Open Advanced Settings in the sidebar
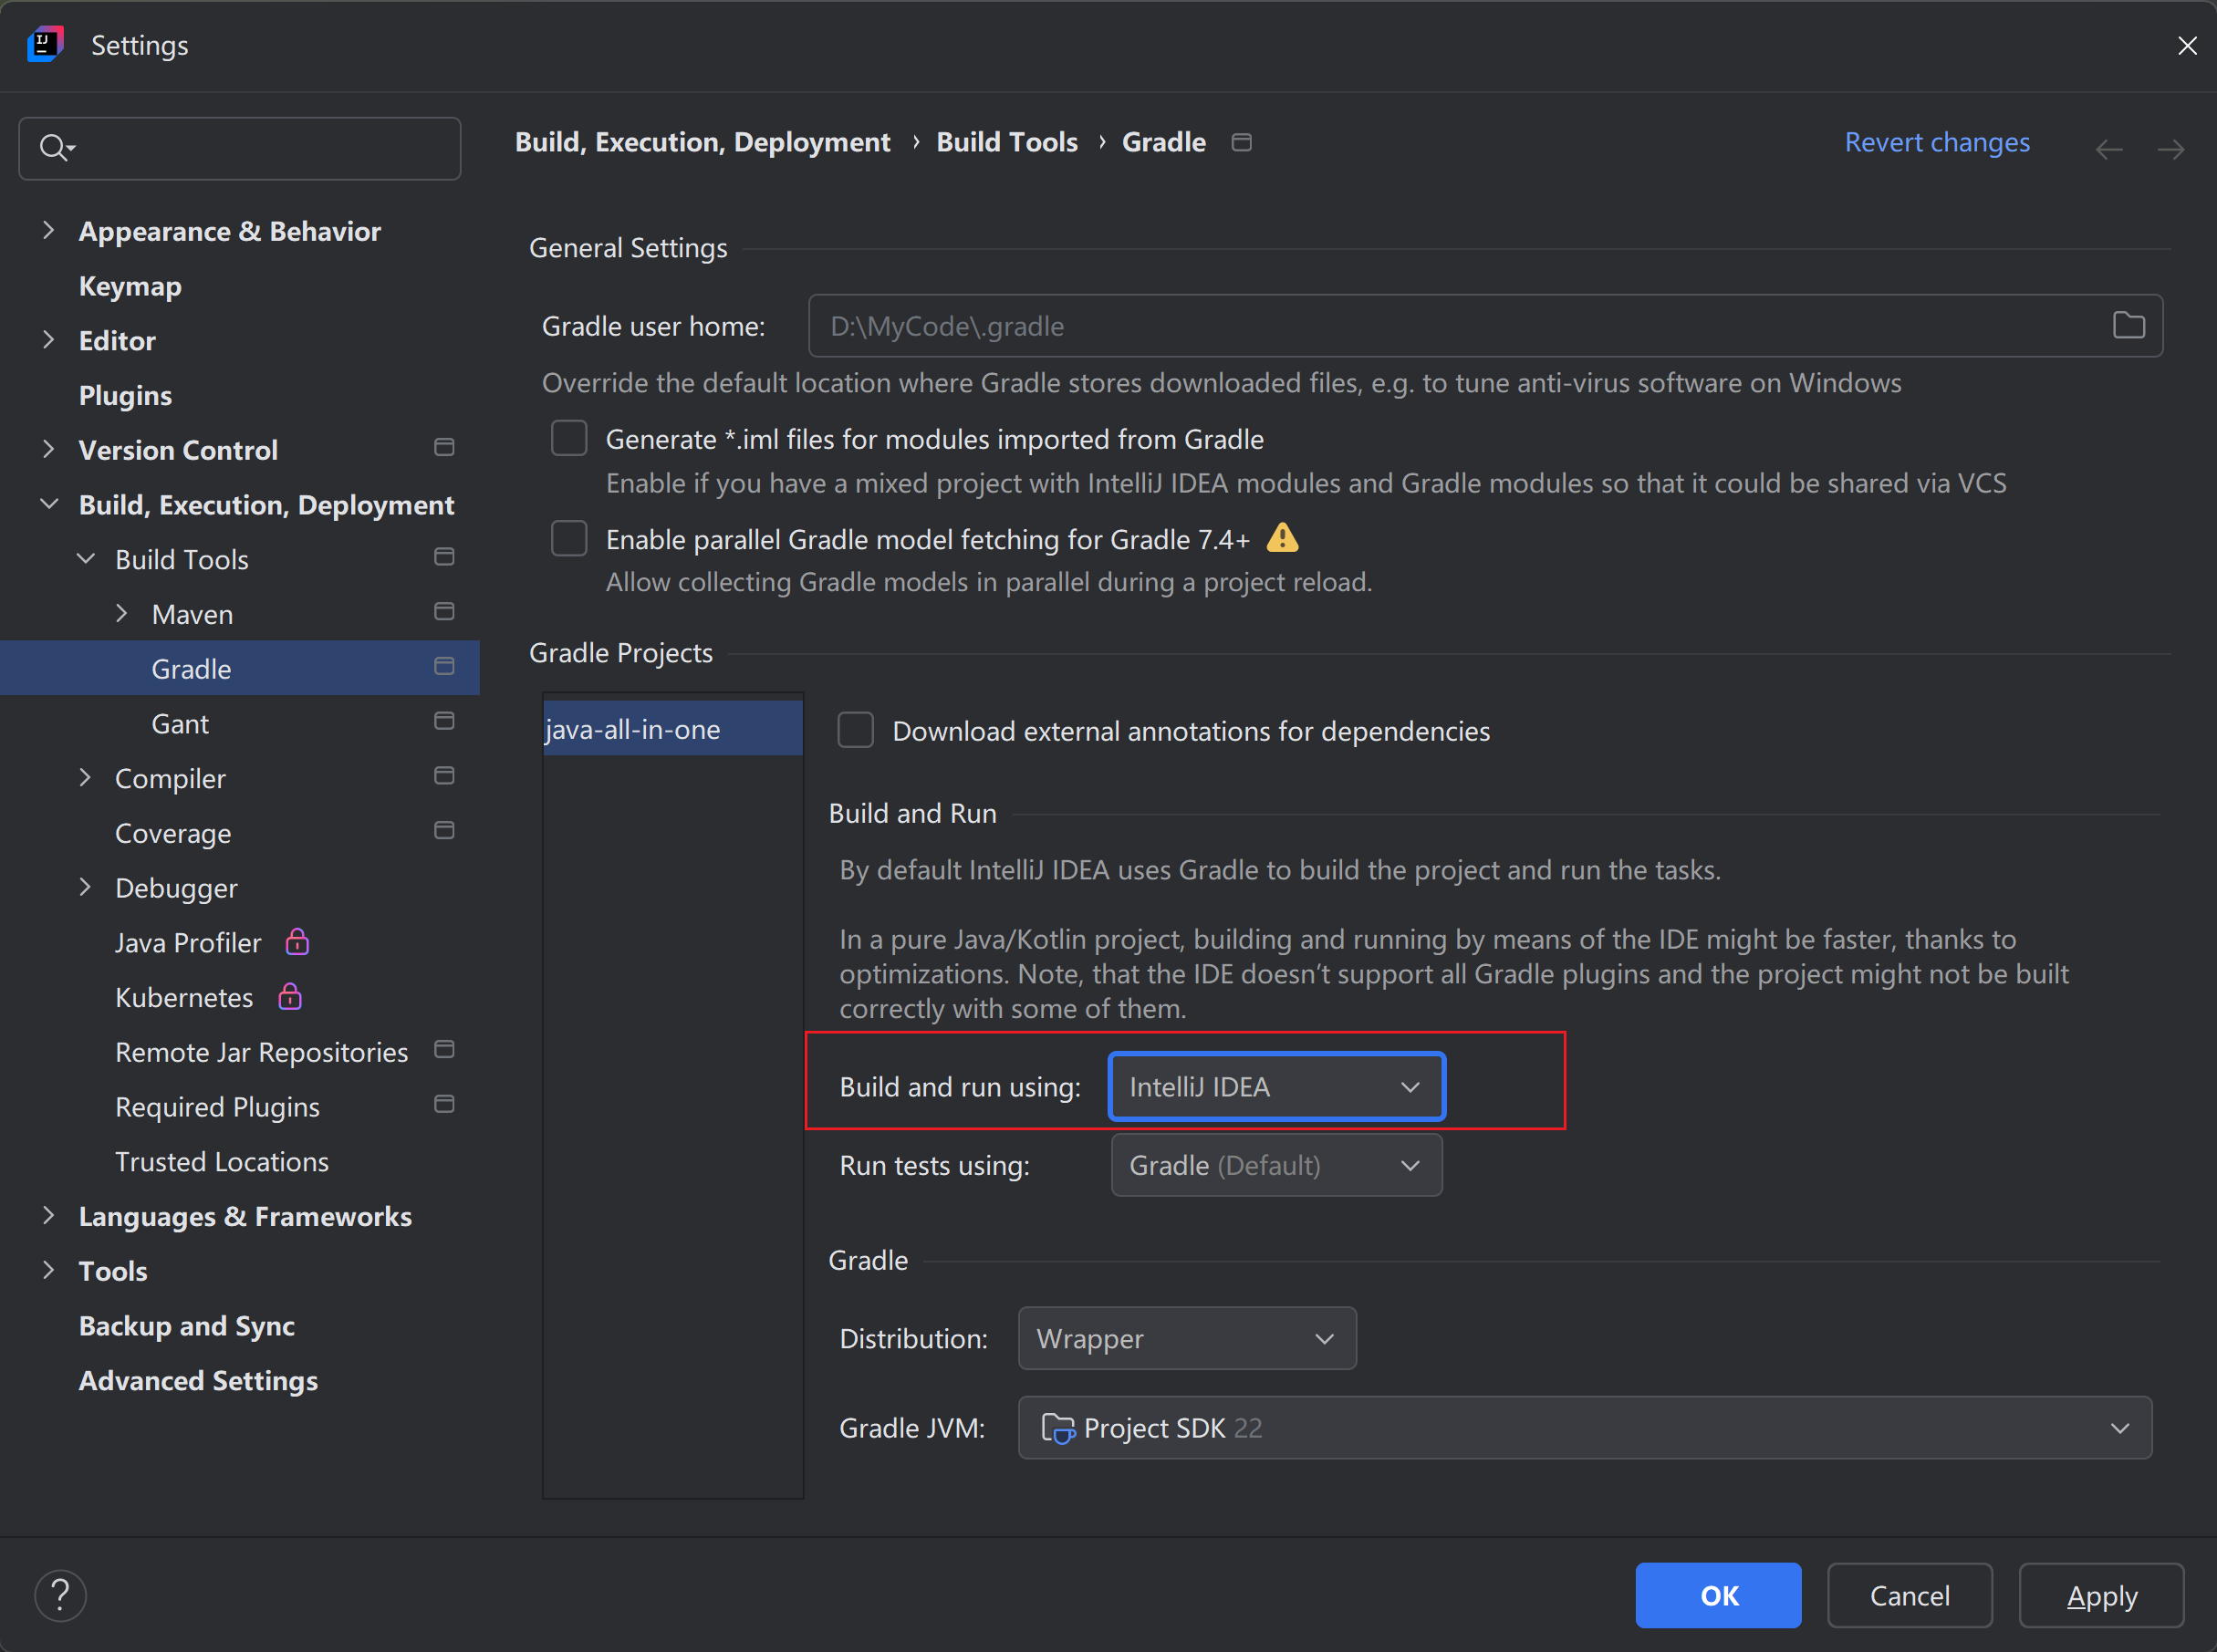The image size is (2217, 1652). click(x=198, y=1380)
